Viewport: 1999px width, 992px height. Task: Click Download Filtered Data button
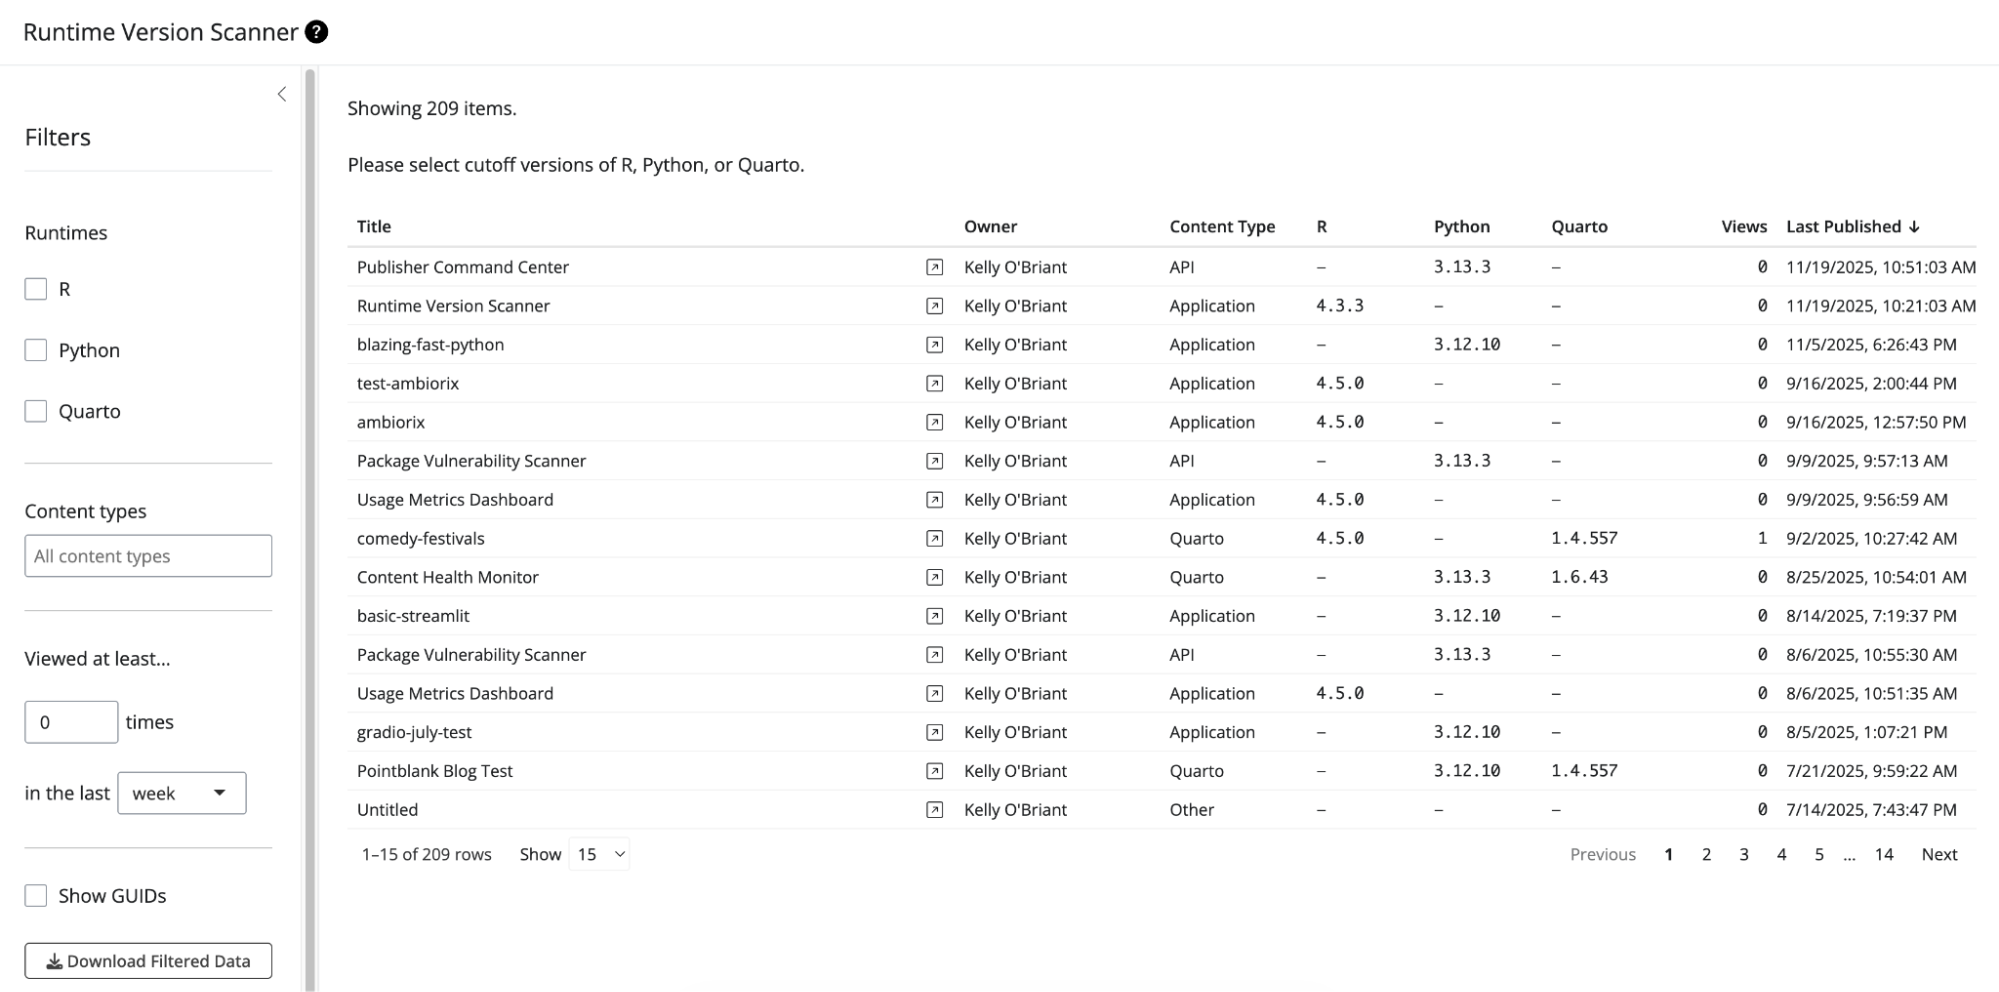click(148, 961)
